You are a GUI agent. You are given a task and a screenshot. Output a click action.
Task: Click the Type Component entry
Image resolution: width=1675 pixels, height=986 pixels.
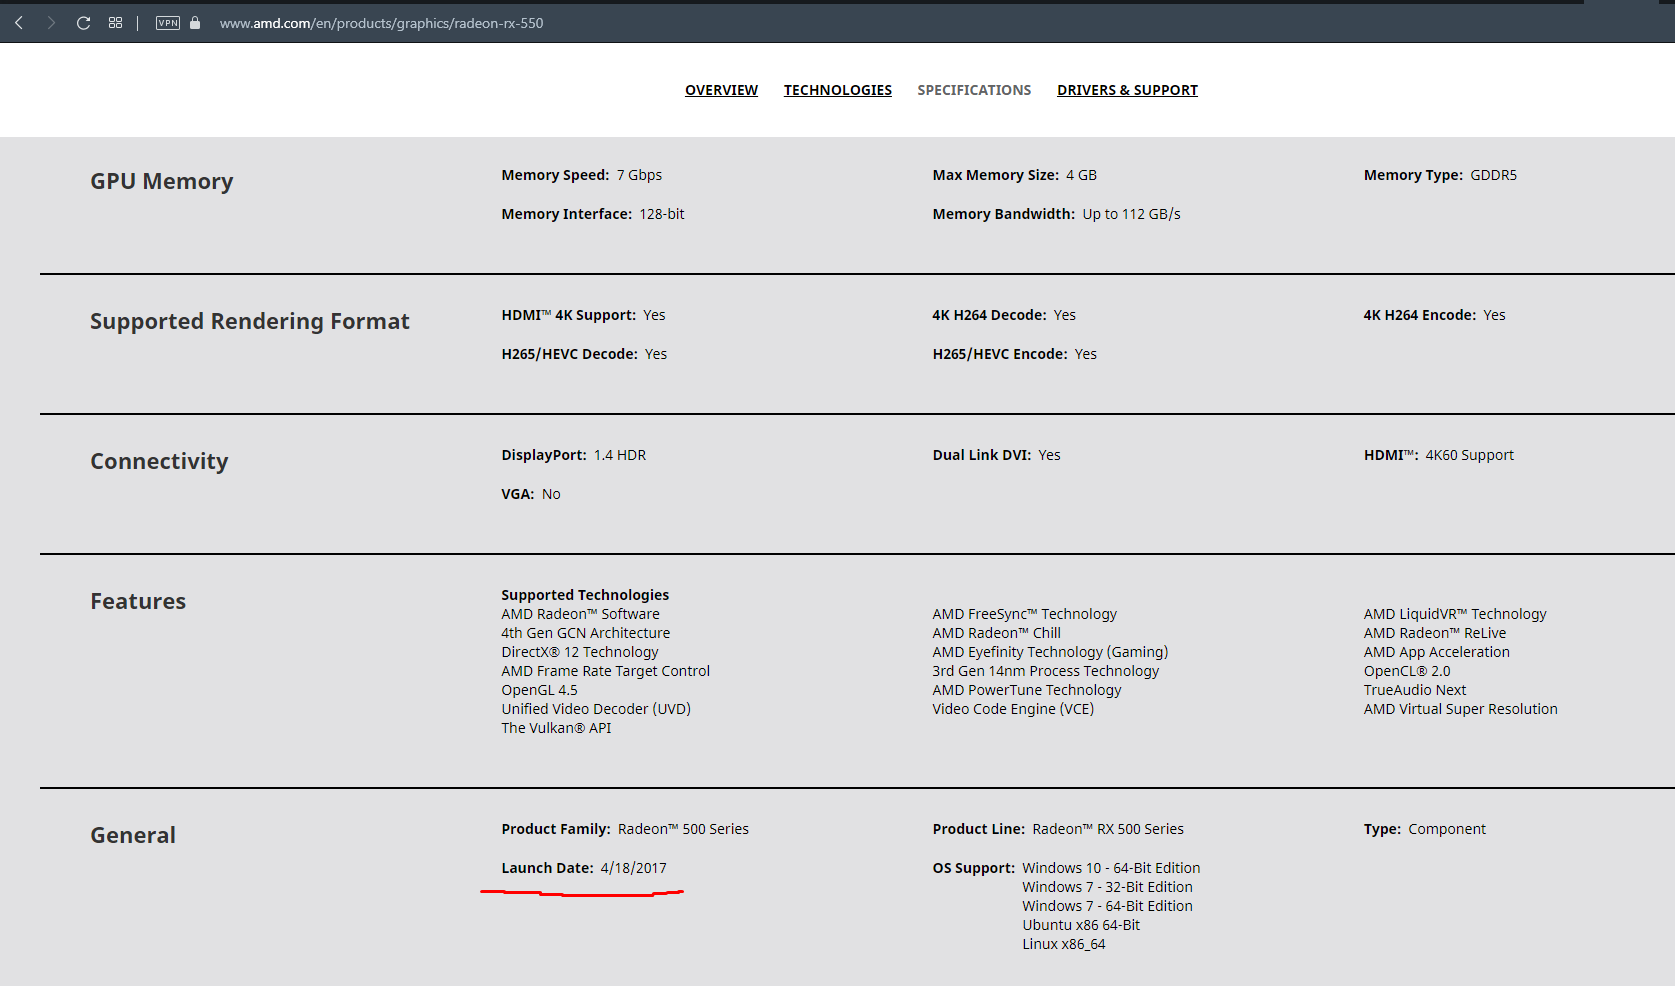(x=1425, y=829)
